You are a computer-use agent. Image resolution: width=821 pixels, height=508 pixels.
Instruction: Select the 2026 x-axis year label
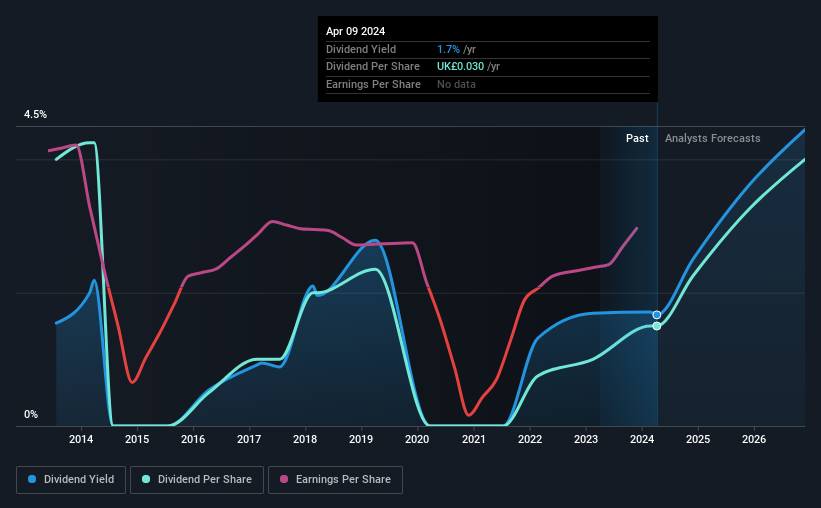click(754, 439)
